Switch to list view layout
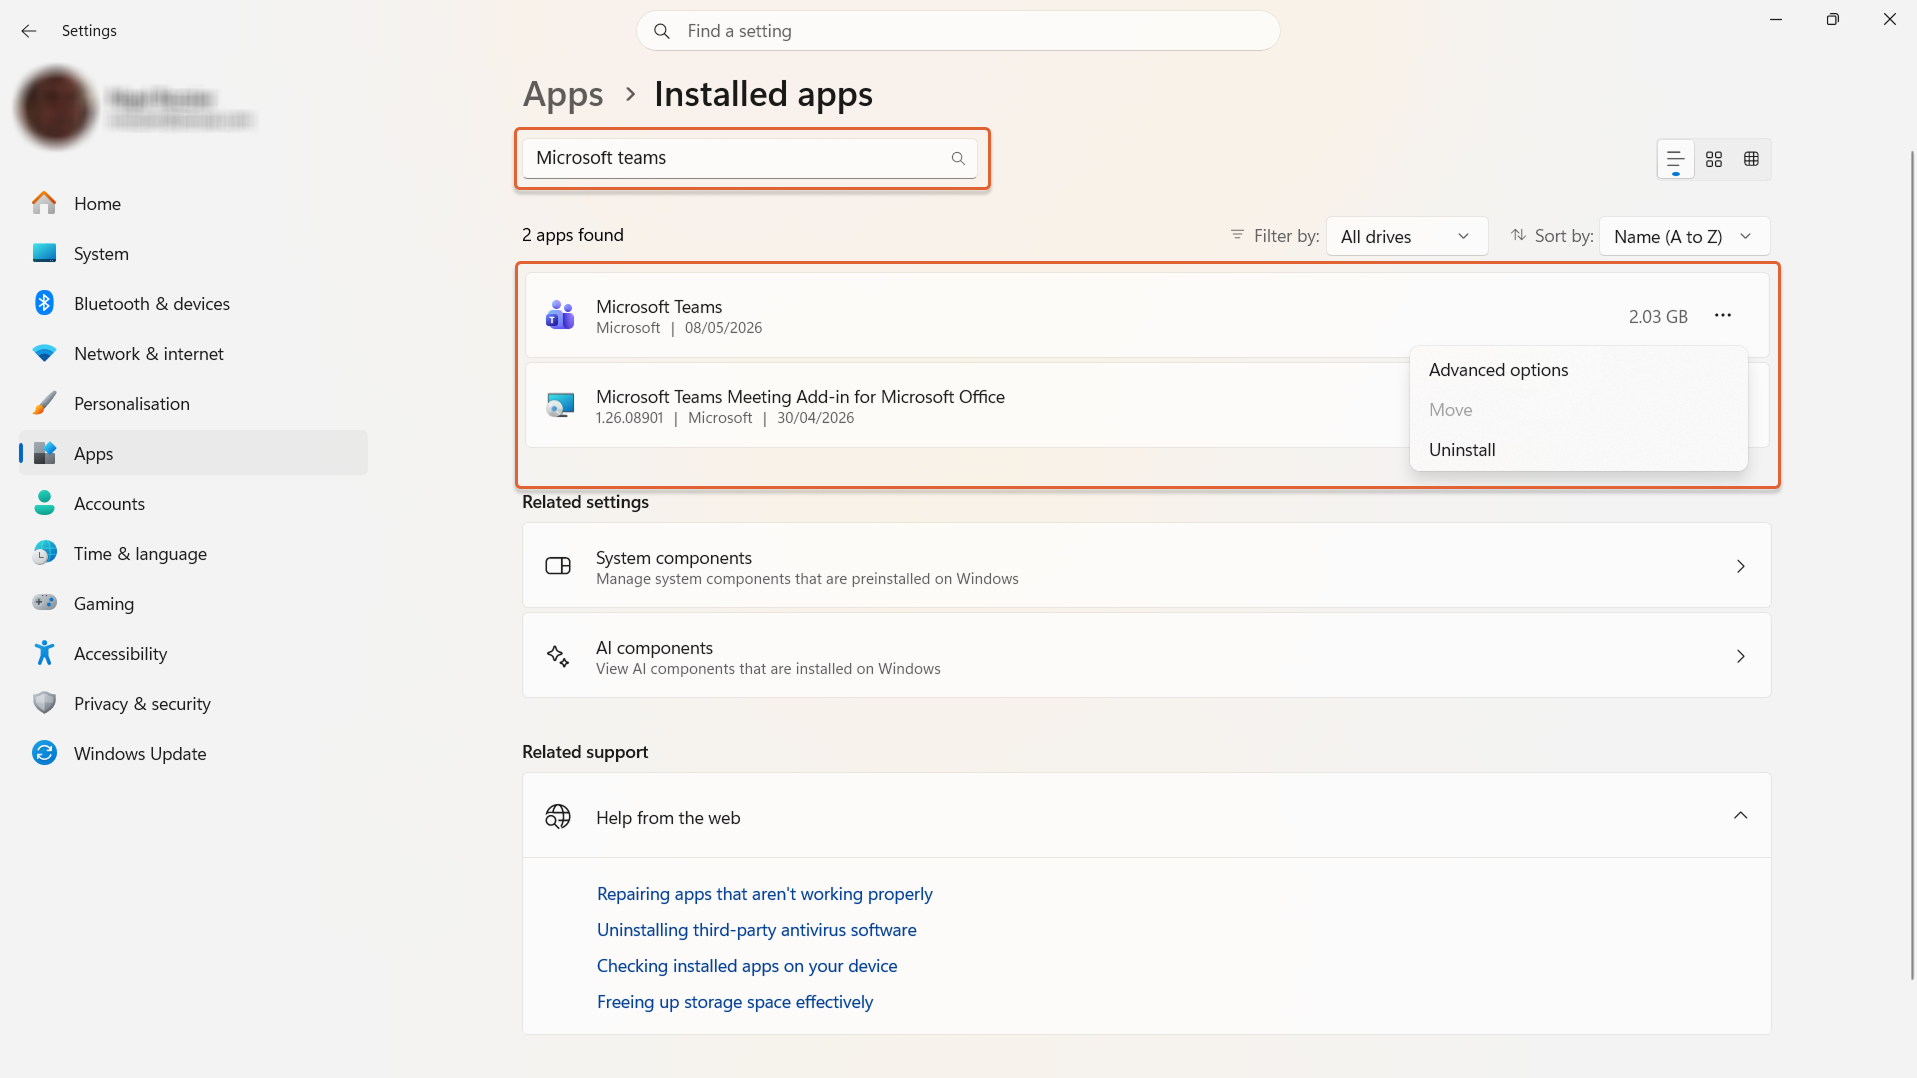The image size is (1917, 1078). coord(1675,159)
